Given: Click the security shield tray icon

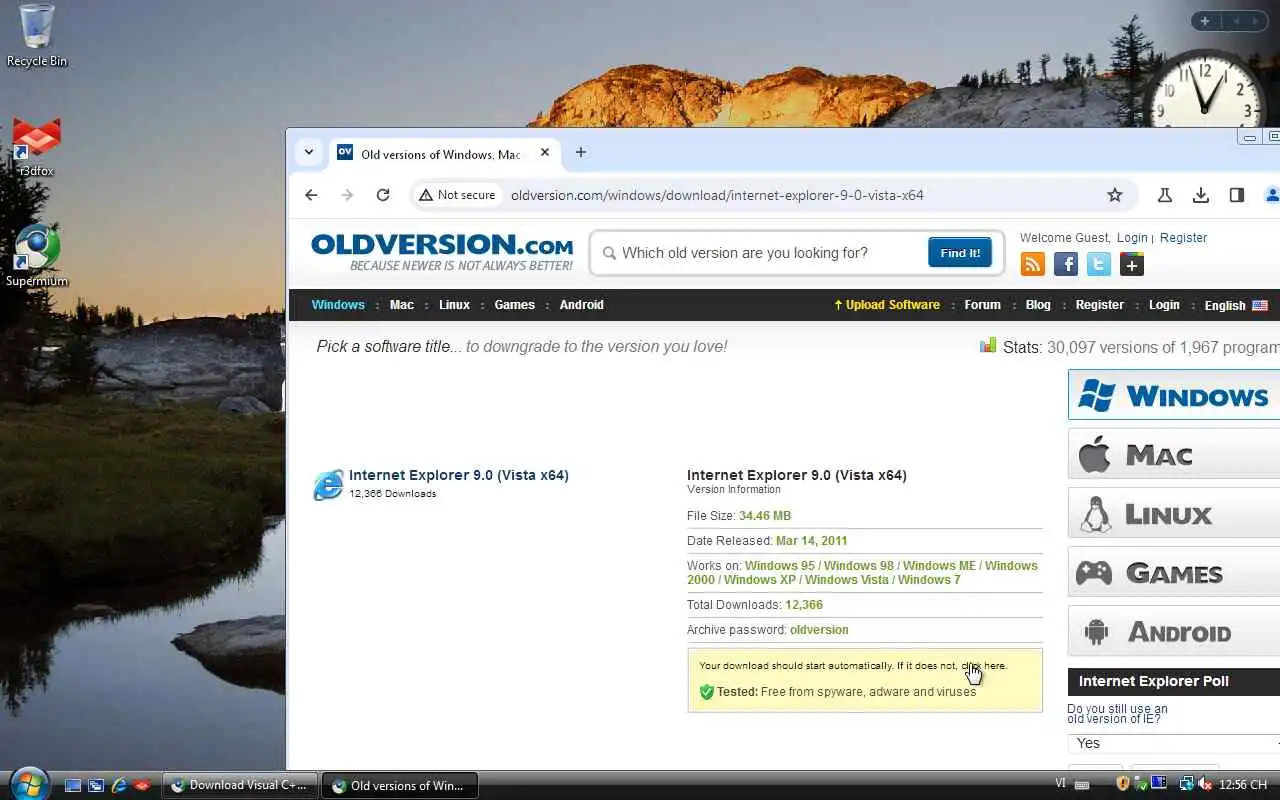Looking at the screenshot, I should (1123, 784).
